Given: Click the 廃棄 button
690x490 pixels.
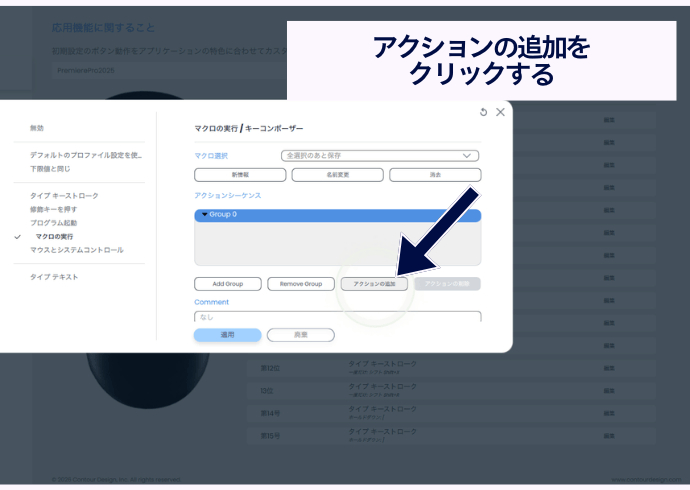Looking at the screenshot, I should click(x=301, y=335).
